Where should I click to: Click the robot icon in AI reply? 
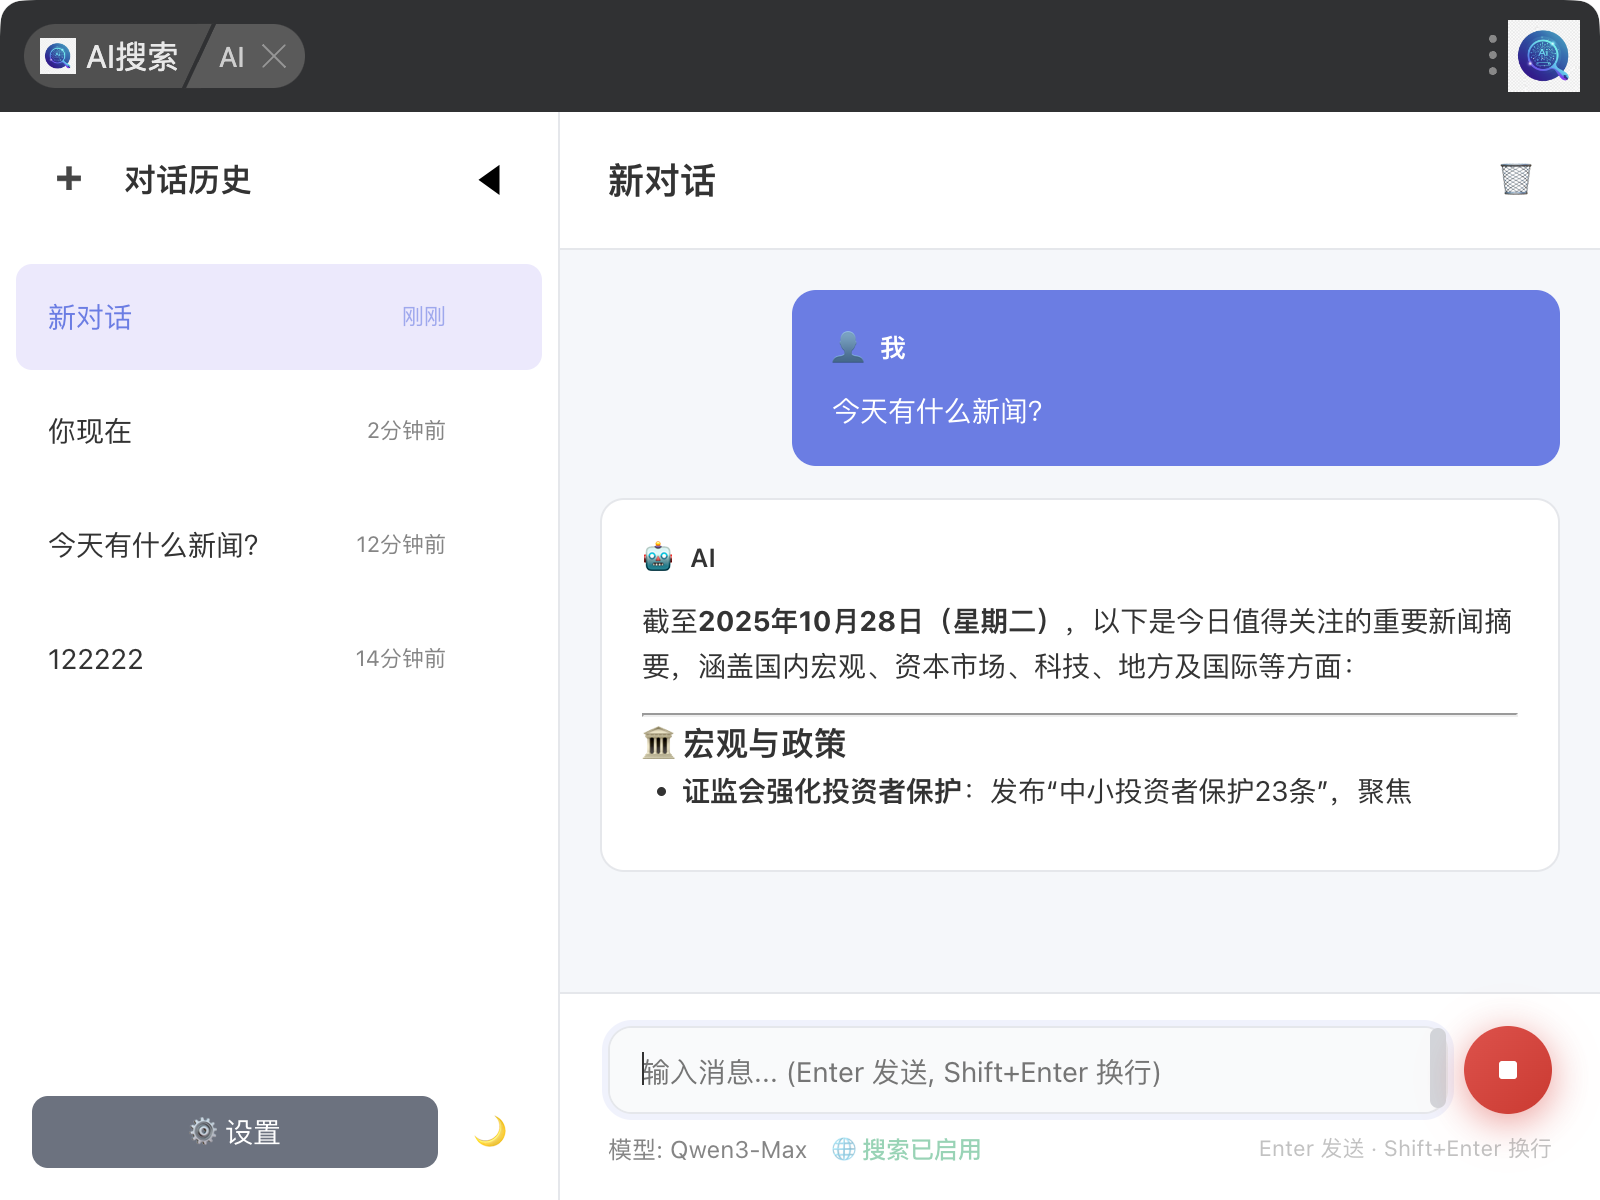click(658, 557)
